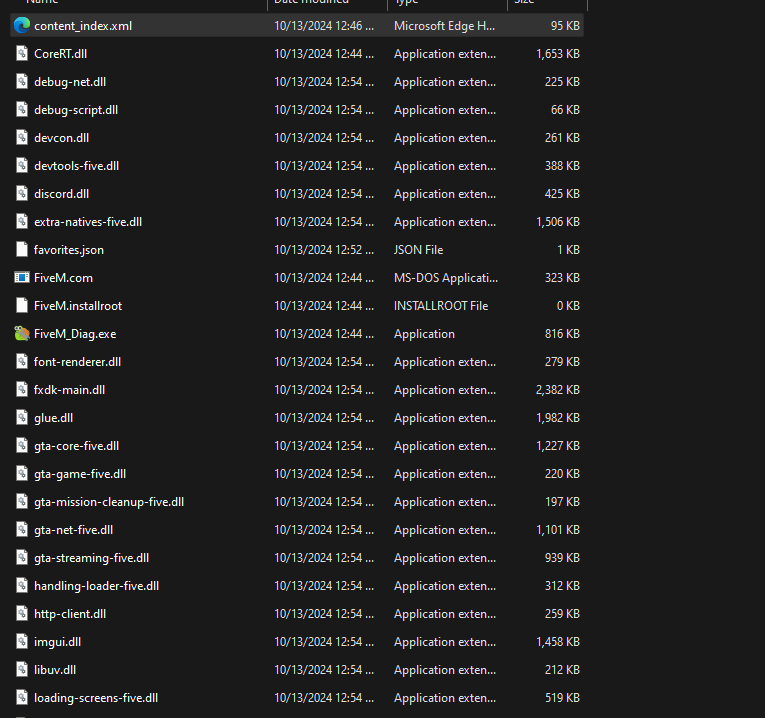Select the favorites.json file name
Screen dimensions: 765x718
(x=69, y=250)
